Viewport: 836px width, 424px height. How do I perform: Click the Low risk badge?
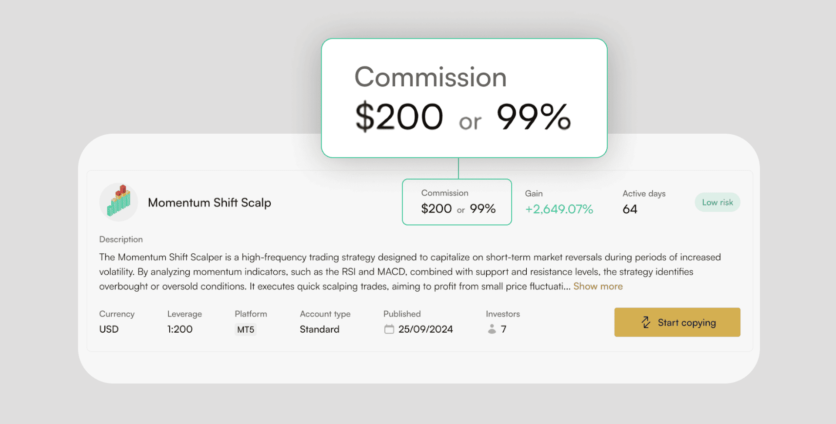coord(717,202)
